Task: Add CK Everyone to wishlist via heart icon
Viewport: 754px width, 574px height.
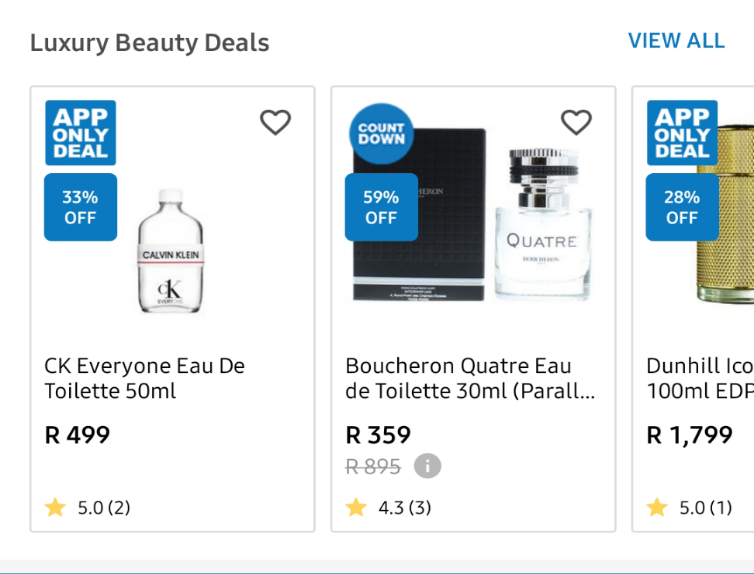Action: click(276, 122)
